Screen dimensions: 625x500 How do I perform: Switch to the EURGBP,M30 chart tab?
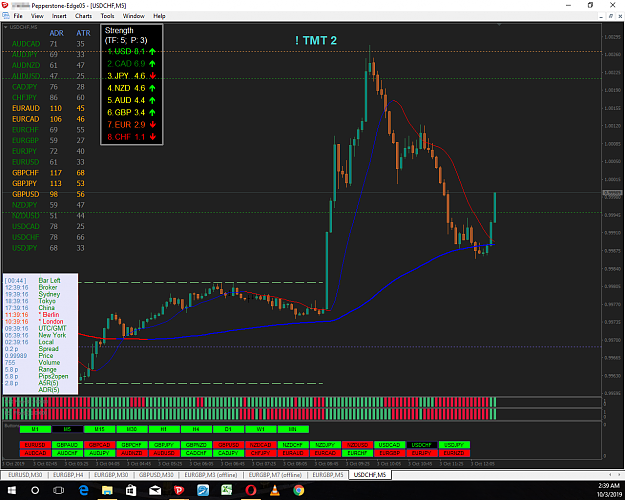coord(111,475)
